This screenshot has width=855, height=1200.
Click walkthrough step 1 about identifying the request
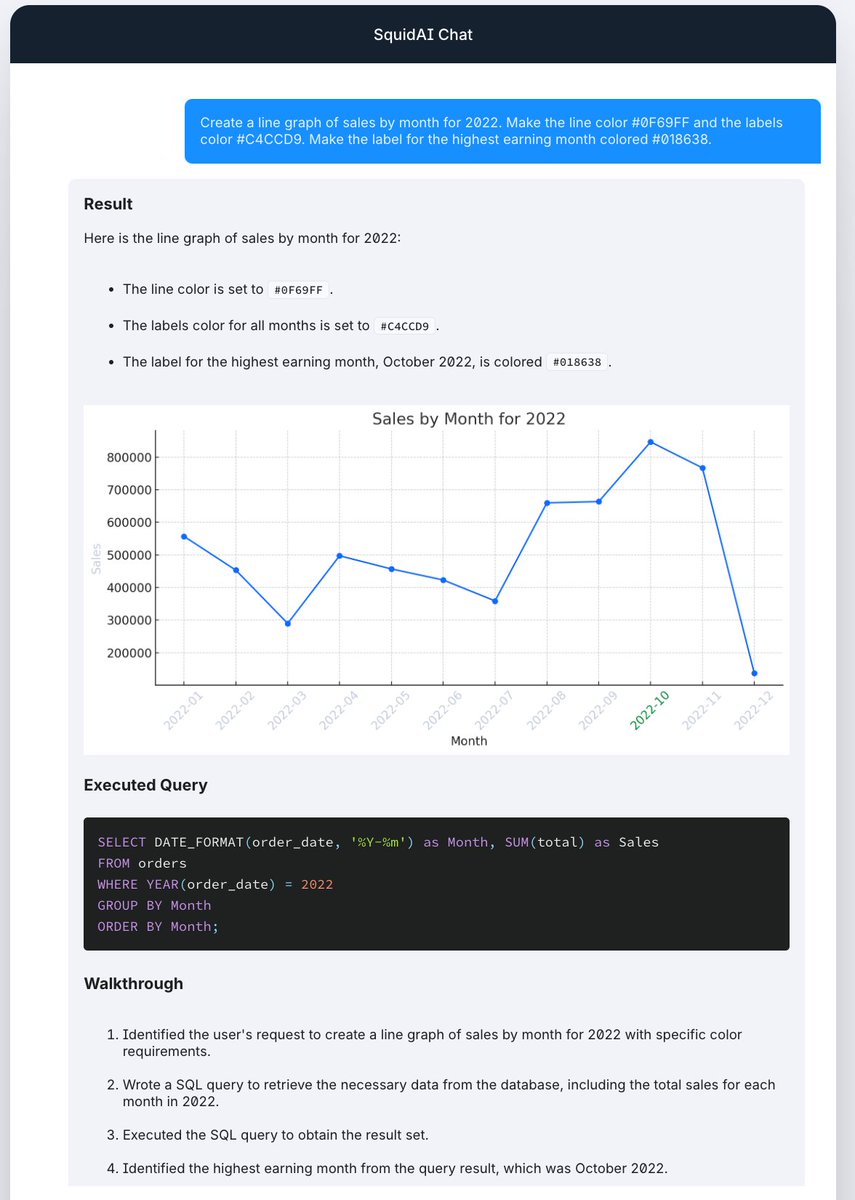point(432,1043)
